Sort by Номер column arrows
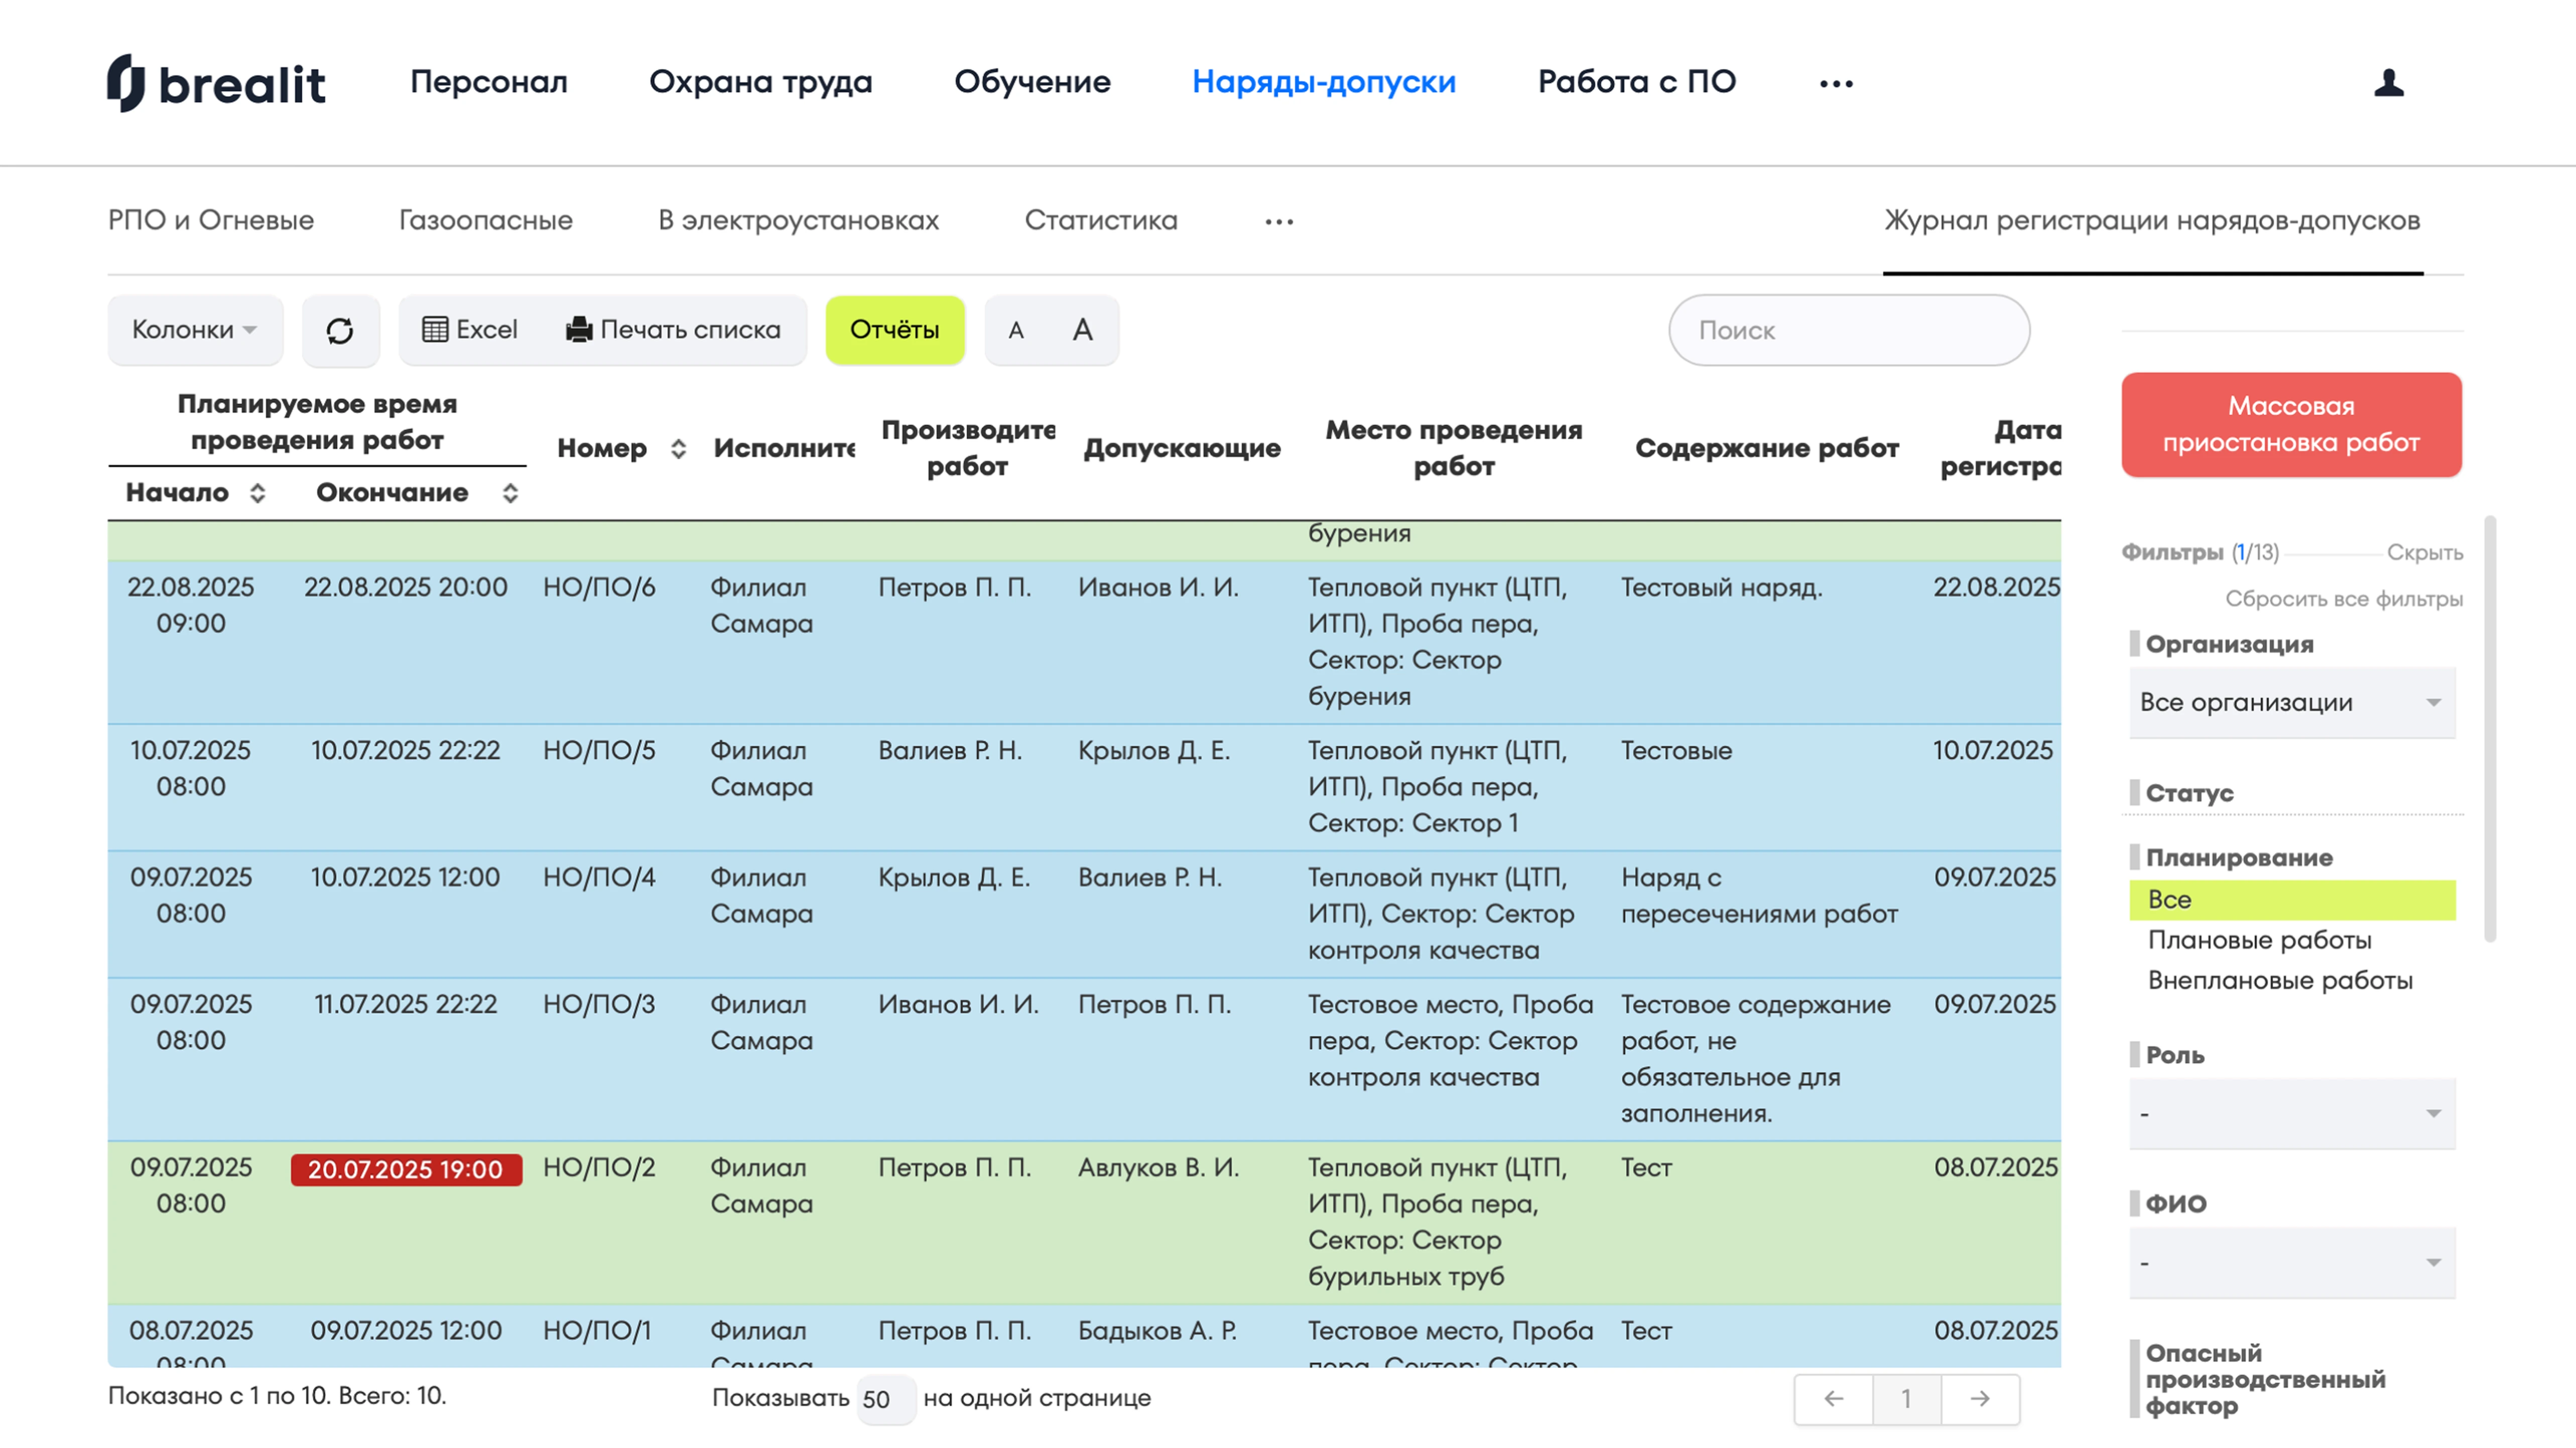Screen dimensions: 2576x1448 click(x=678, y=449)
